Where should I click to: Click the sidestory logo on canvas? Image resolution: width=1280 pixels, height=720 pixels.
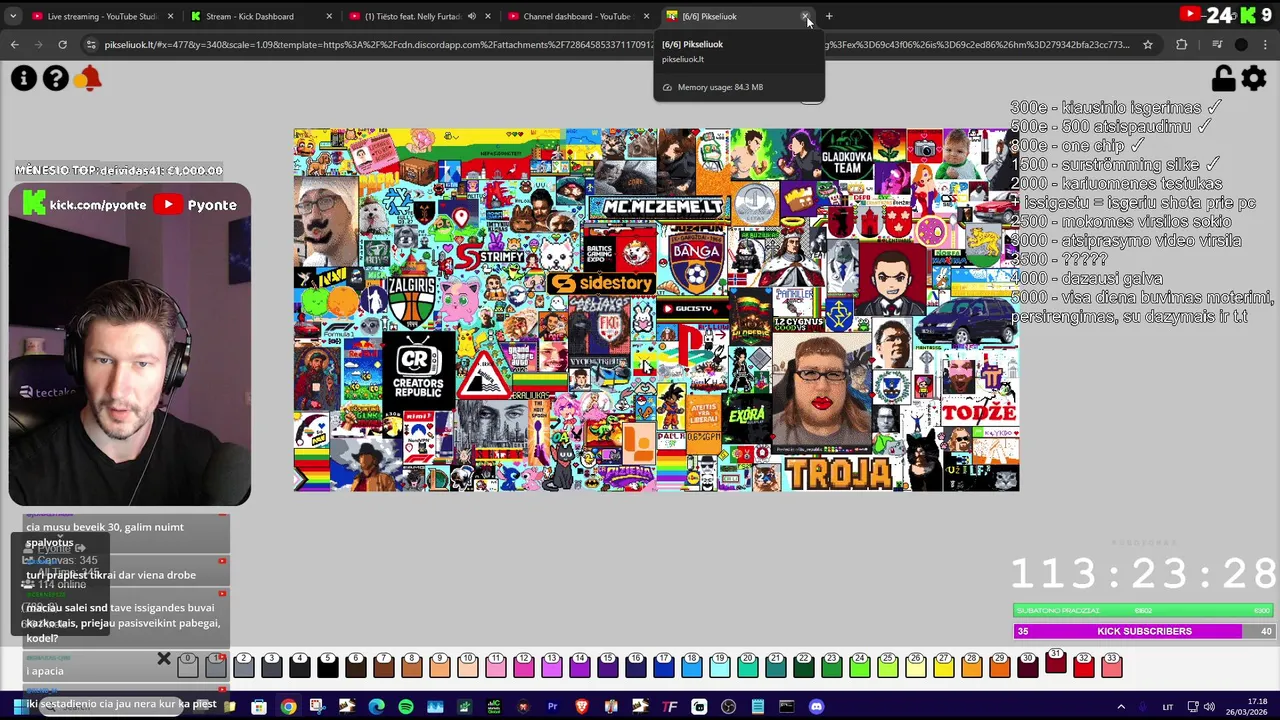[x=601, y=283]
